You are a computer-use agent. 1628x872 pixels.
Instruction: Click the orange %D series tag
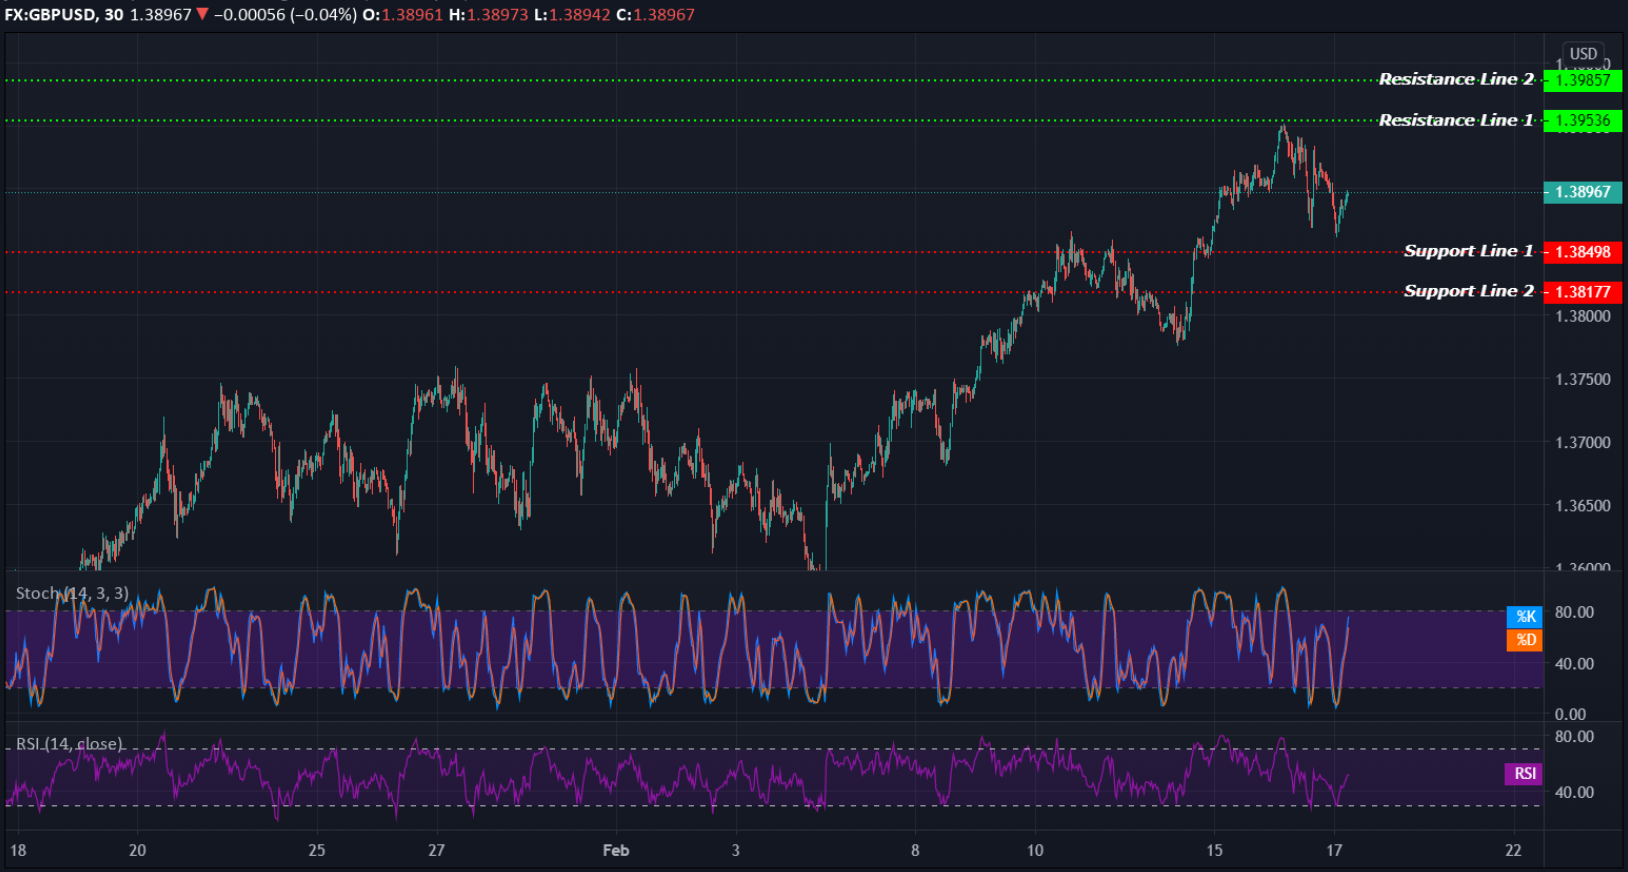(x=1525, y=640)
